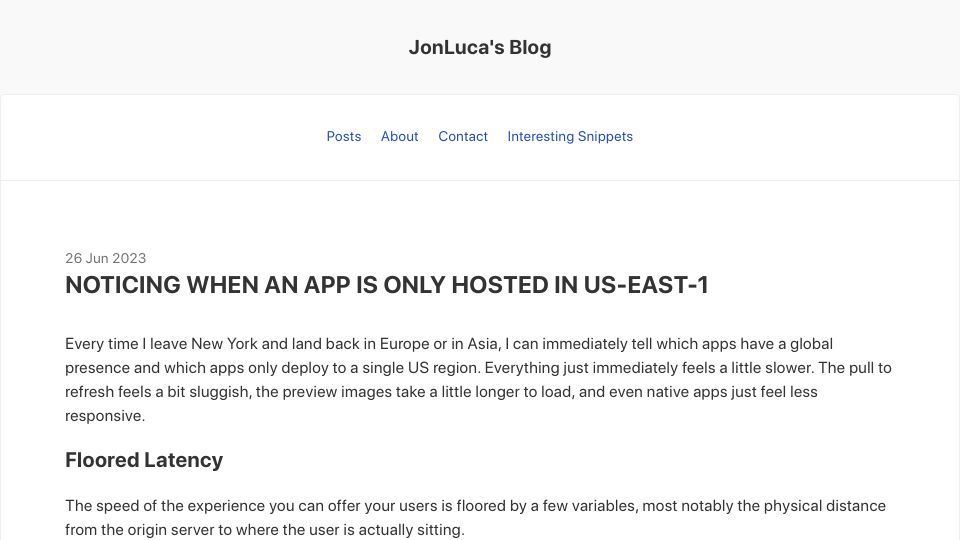The width and height of the screenshot is (960, 540).
Task: Open the Posts navigation link
Action: [x=343, y=137]
